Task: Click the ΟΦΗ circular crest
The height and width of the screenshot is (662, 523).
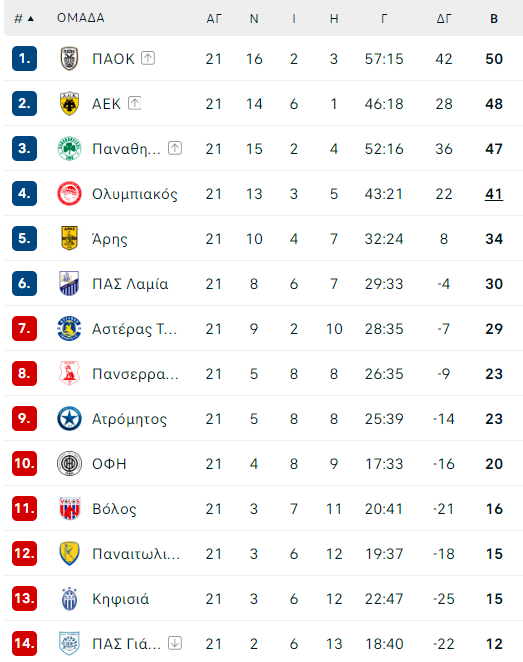Action: [x=69, y=464]
